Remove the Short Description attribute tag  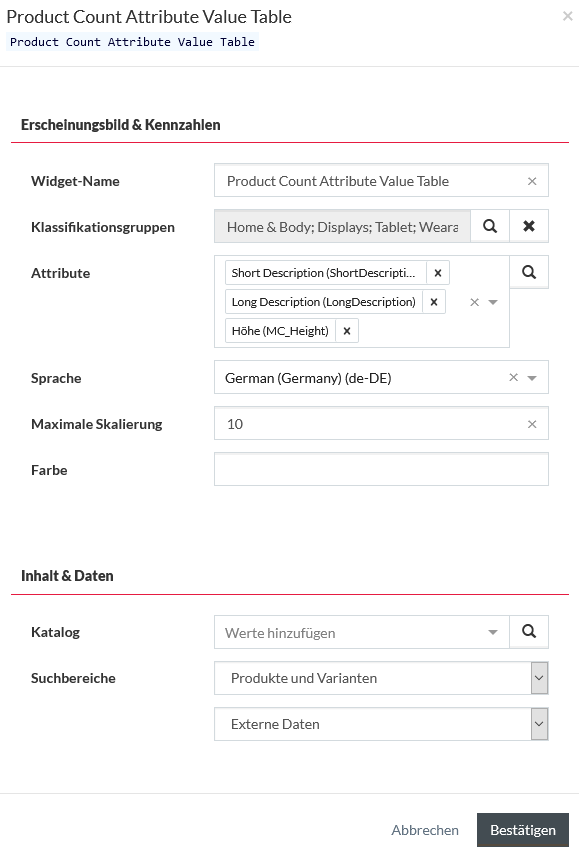tap(438, 273)
